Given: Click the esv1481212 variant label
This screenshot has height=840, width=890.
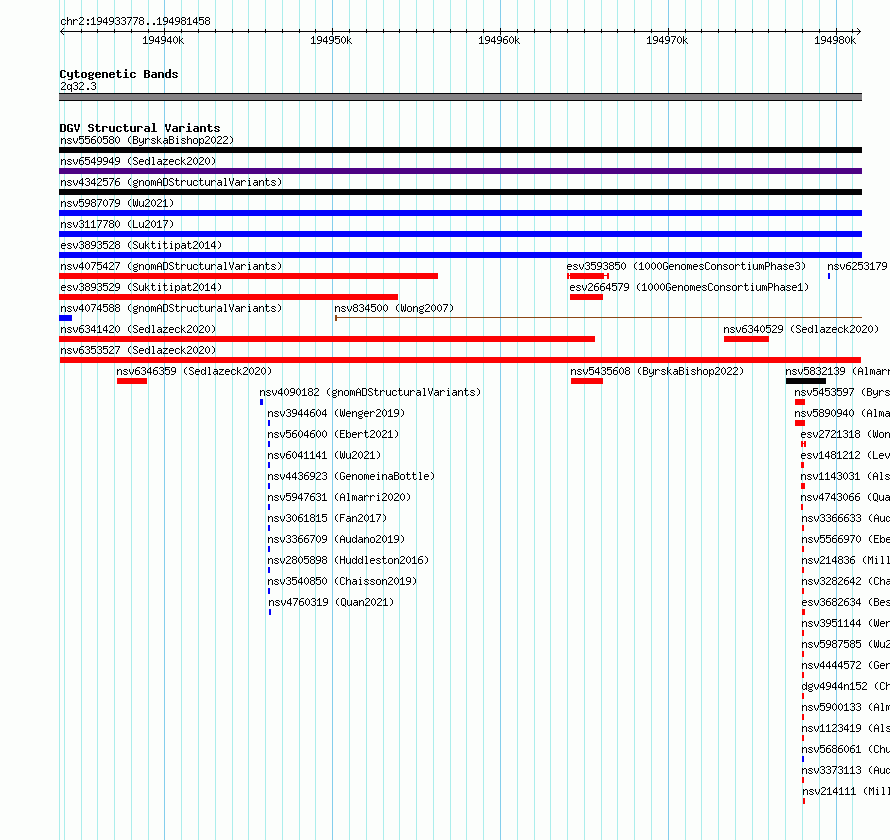Looking at the screenshot, I should click(845, 455).
